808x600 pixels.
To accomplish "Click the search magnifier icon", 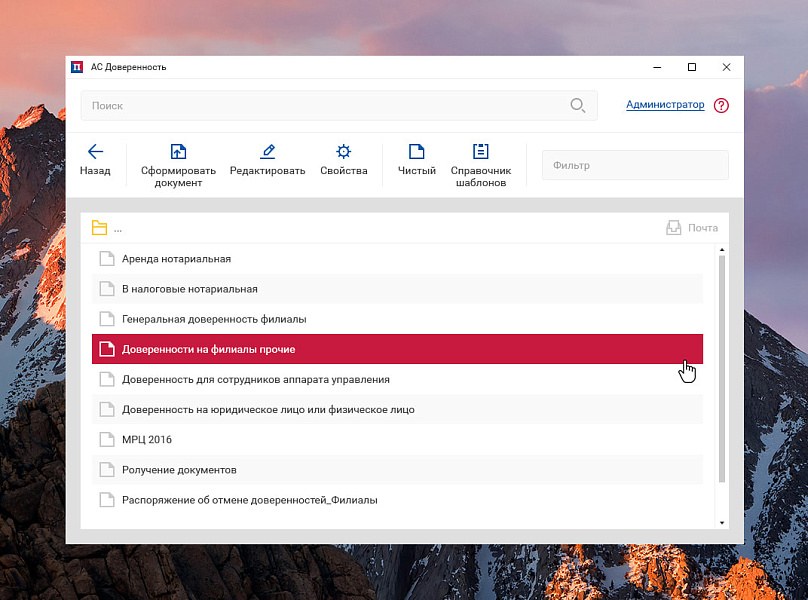I will (x=578, y=105).
